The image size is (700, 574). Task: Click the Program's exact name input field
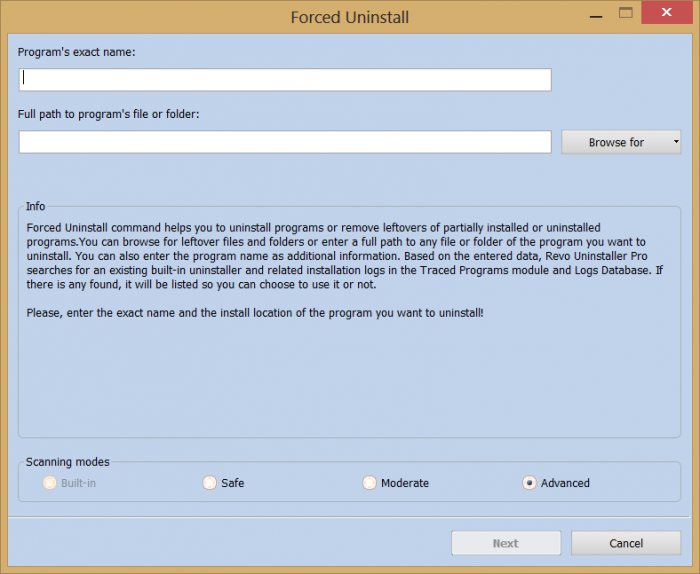(285, 80)
